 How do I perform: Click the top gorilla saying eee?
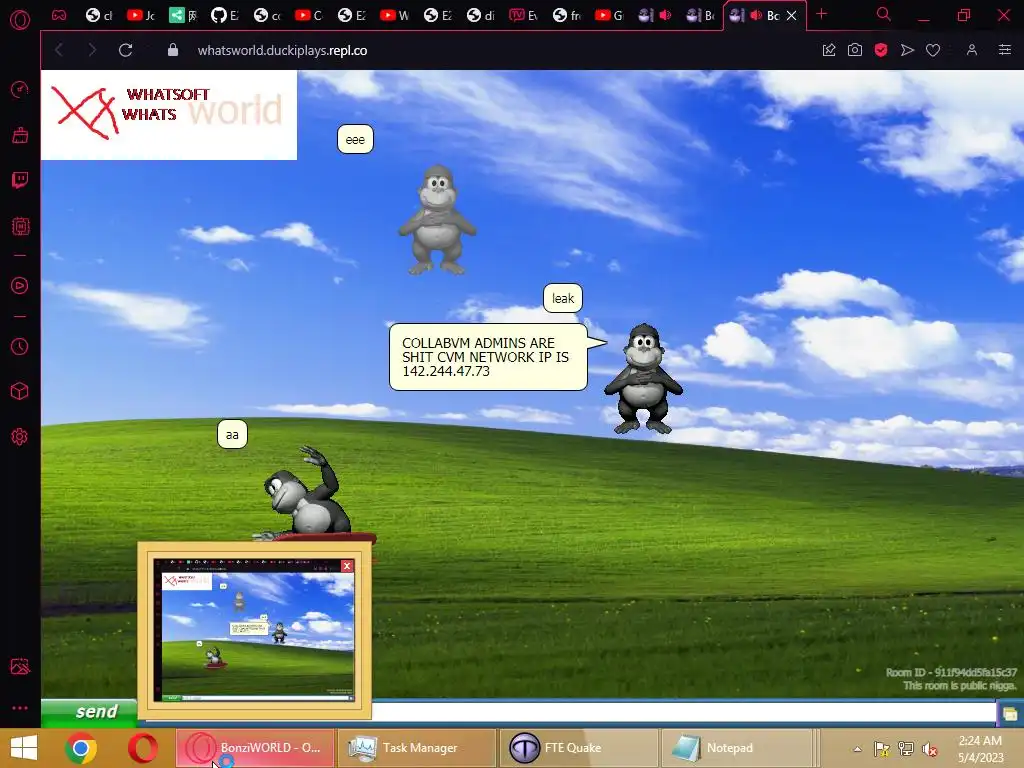pos(438,220)
